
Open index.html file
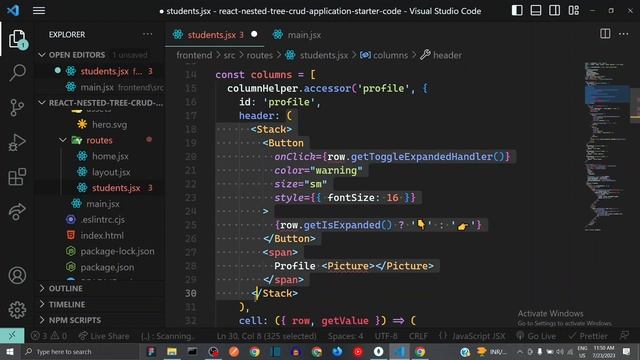pos(101,236)
